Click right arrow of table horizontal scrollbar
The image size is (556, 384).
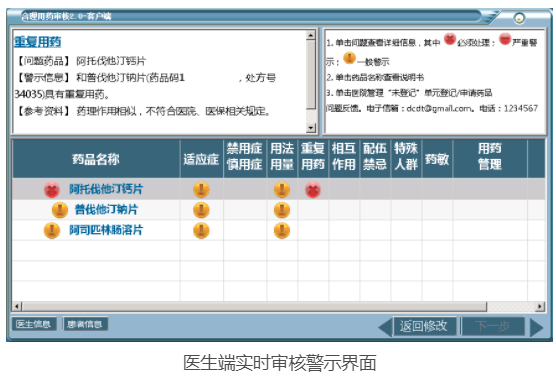540,306
